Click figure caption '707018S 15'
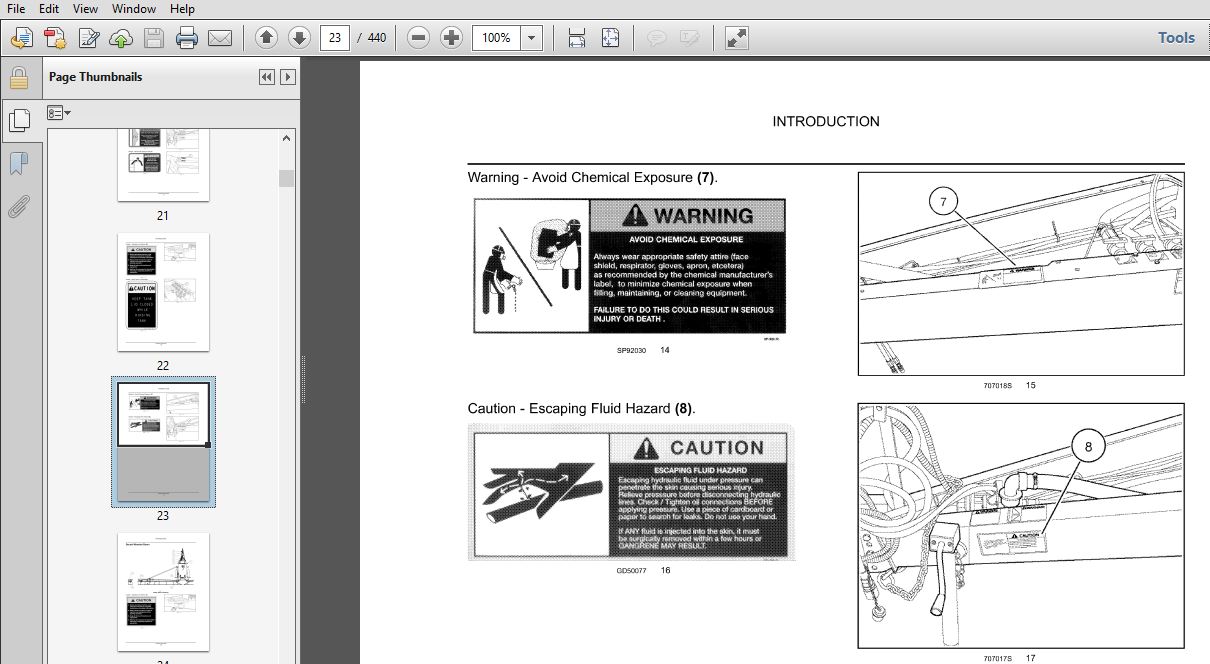The height and width of the screenshot is (664, 1210). click(x=1010, y=385)
